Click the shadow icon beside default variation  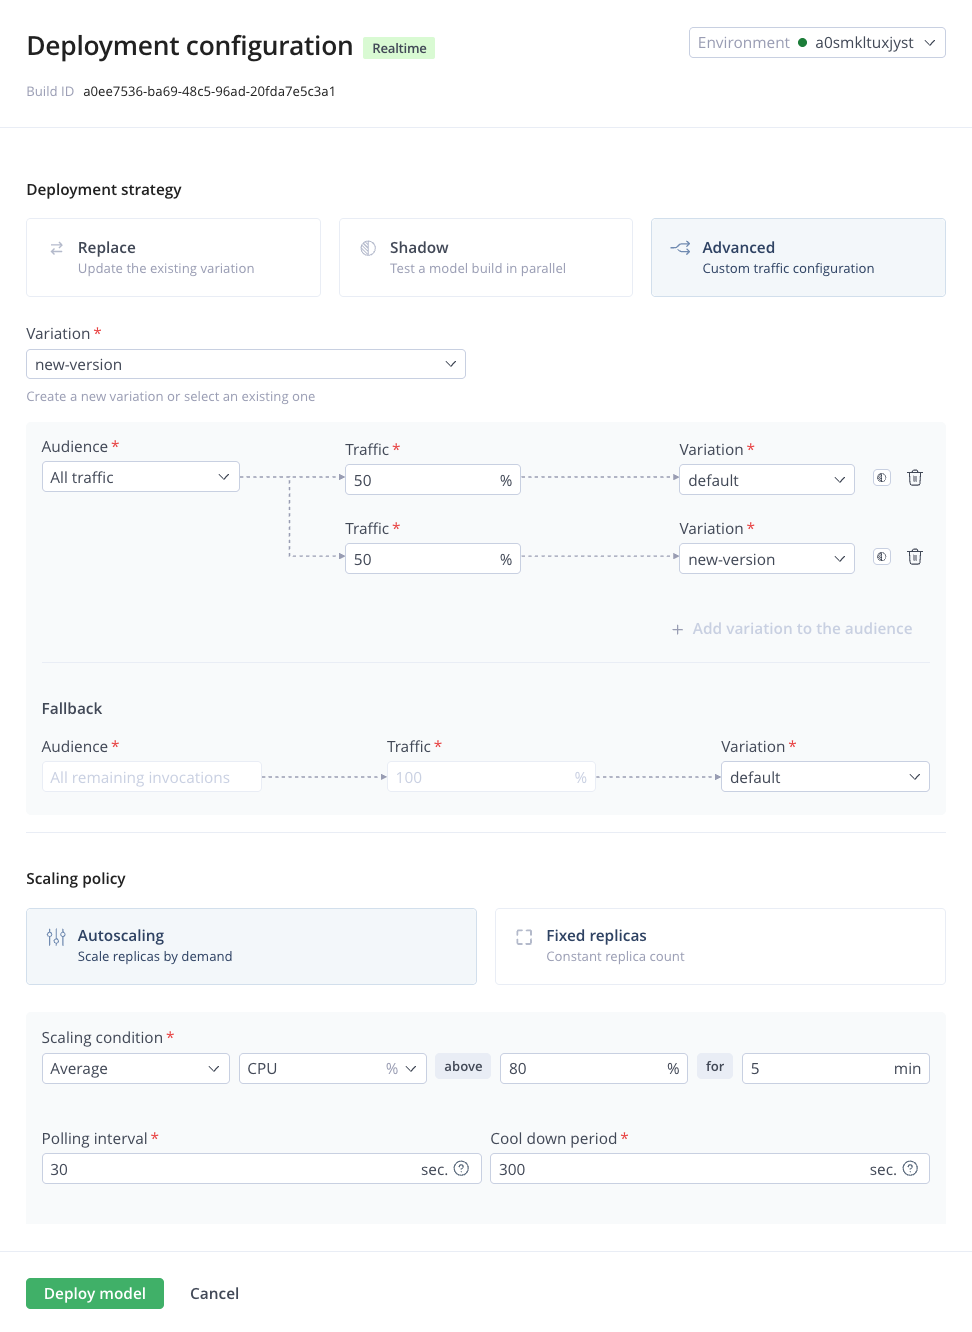[881, 478]
